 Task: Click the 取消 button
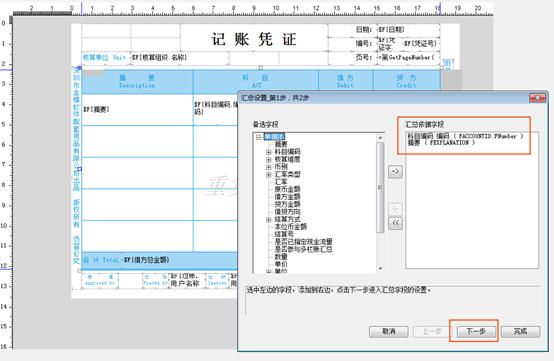pos(389,331)
